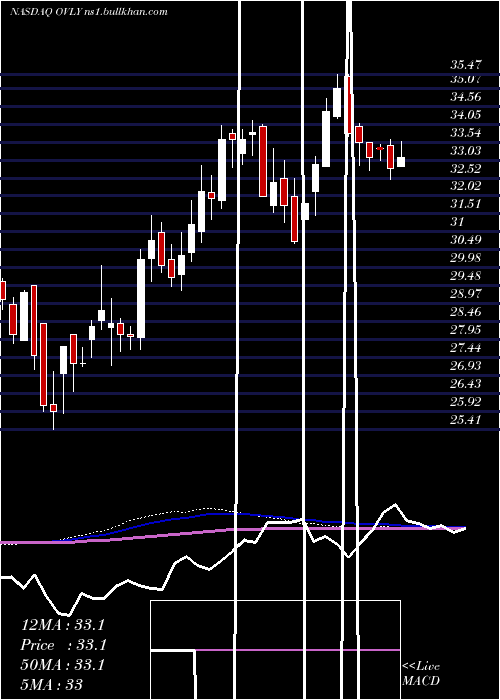This screenshot has height=700, width=500.
Task: Click the Price : 33.1 readout
Action: pos(62,645)
